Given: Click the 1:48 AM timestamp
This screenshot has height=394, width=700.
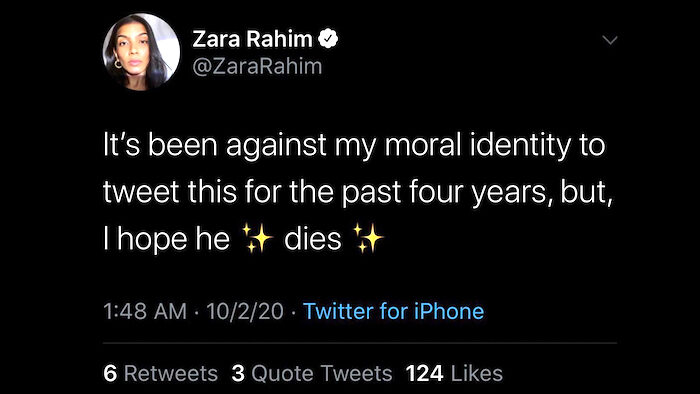Looking at the screenshot, I should (x=145, y=311).
